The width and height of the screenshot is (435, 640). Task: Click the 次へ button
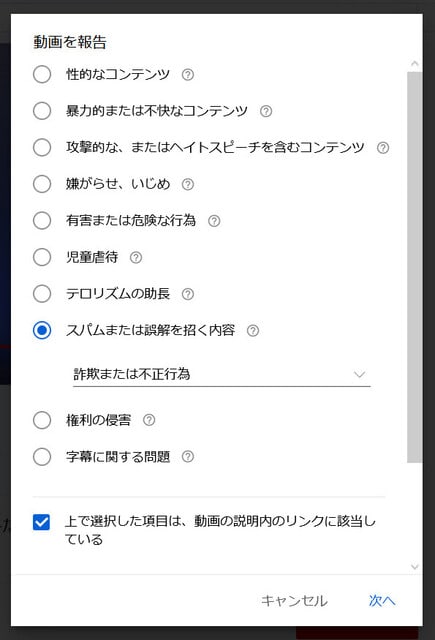382,601
